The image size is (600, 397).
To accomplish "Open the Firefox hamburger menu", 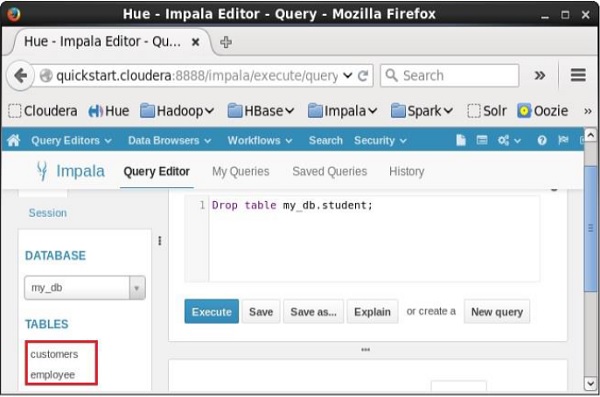I will click(578, 75).
